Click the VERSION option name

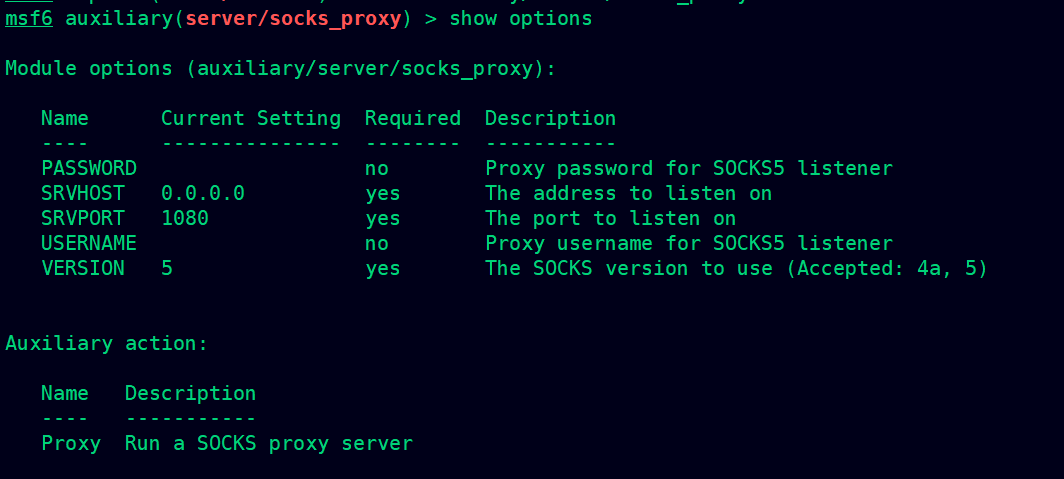pos(83,269)
